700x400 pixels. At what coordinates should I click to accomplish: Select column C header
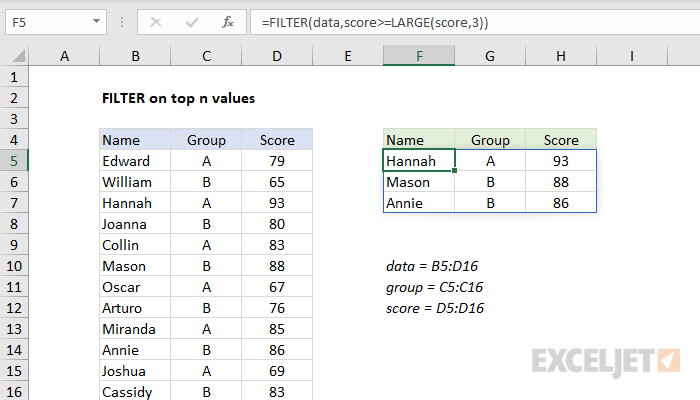click(206, 56)
